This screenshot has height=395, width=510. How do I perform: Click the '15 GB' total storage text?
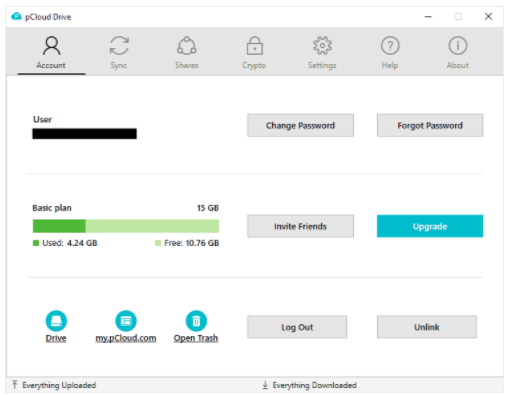pos(208,208)
